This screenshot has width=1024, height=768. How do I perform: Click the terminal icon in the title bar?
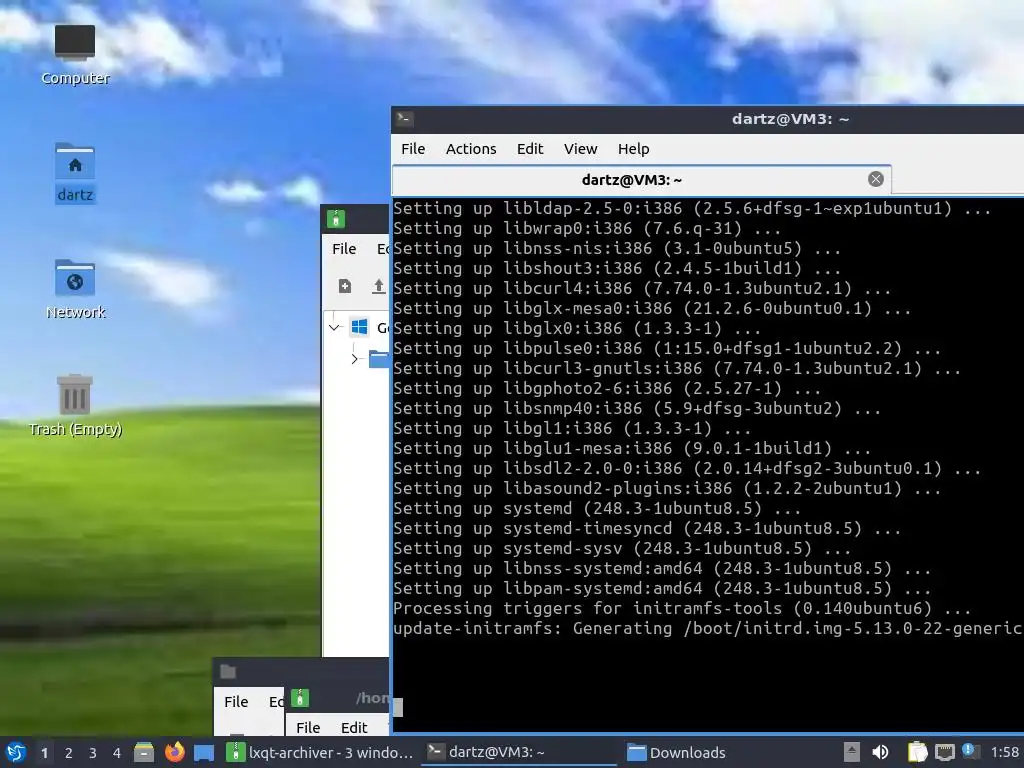coord(405,118)
